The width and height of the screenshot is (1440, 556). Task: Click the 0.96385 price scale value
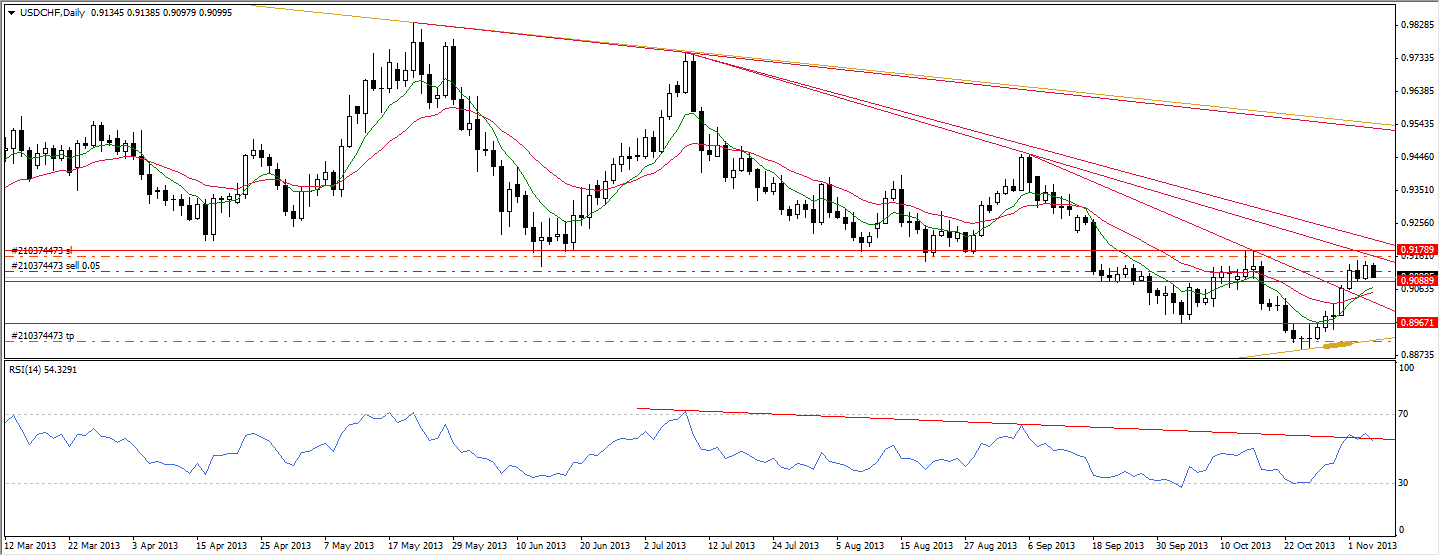pyautogui.click(x=1418, y=91)
